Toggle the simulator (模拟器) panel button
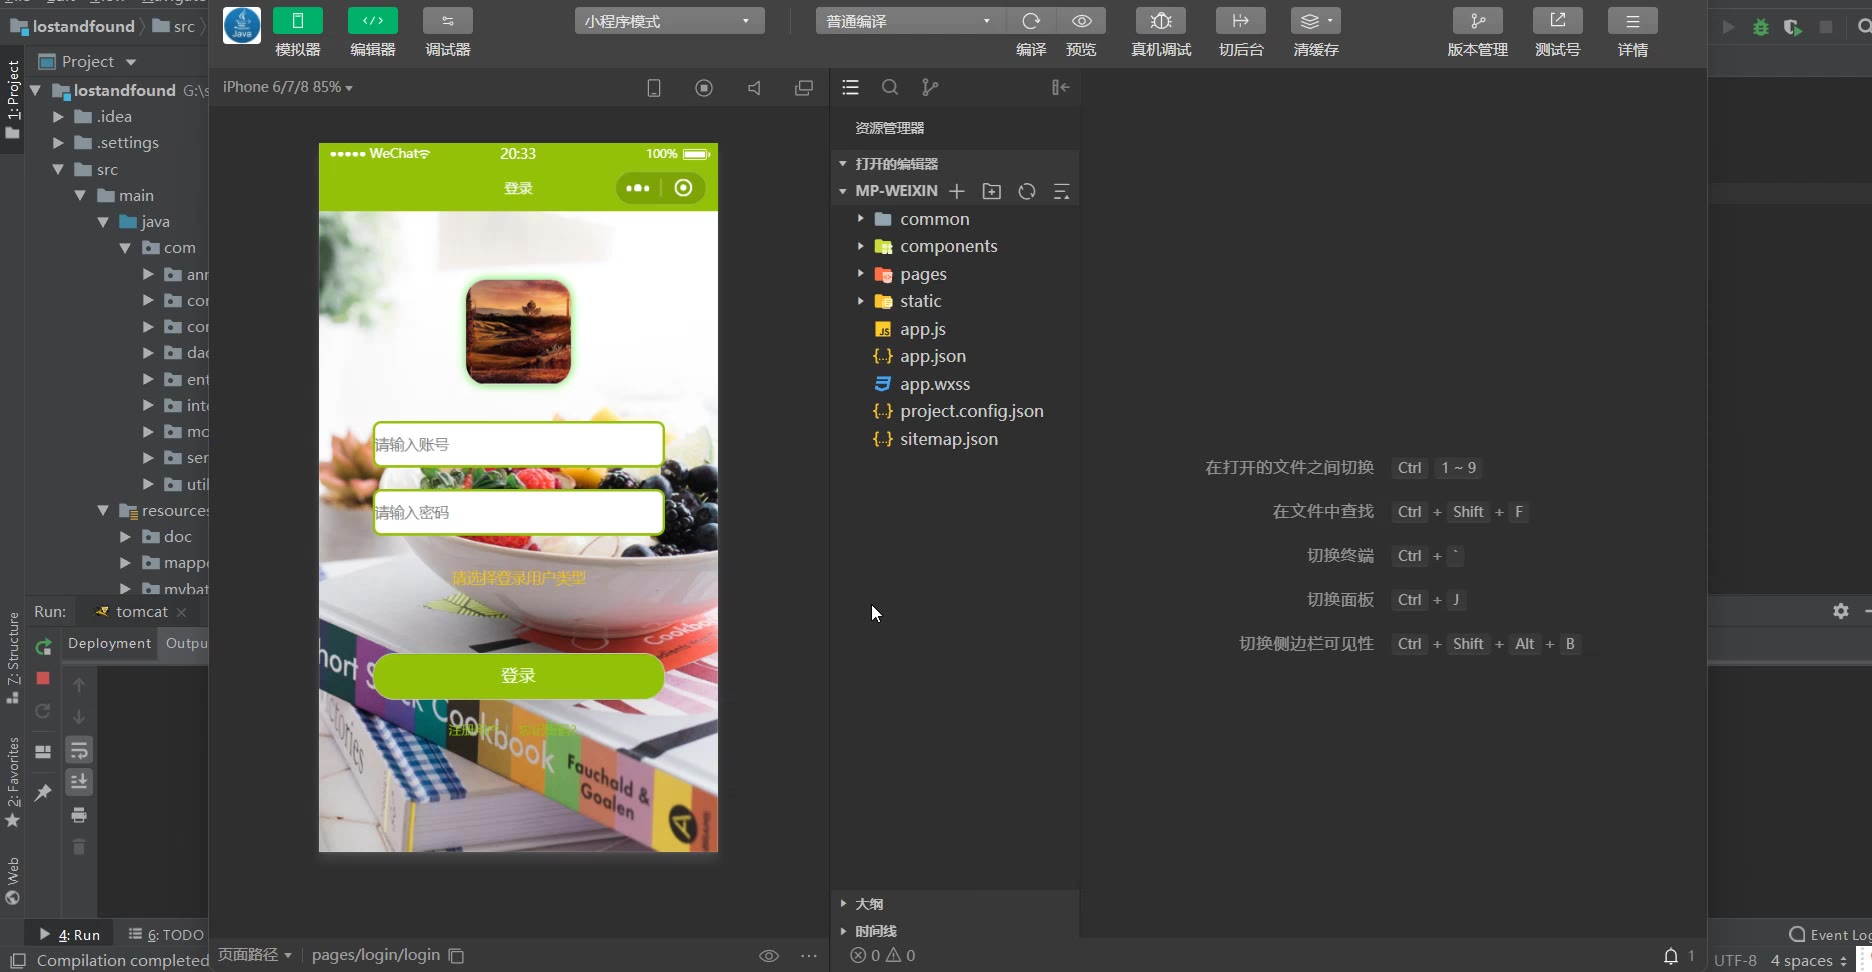Image resolution: width=1872 pixels, height=972 pixels. tap(298, 22)
